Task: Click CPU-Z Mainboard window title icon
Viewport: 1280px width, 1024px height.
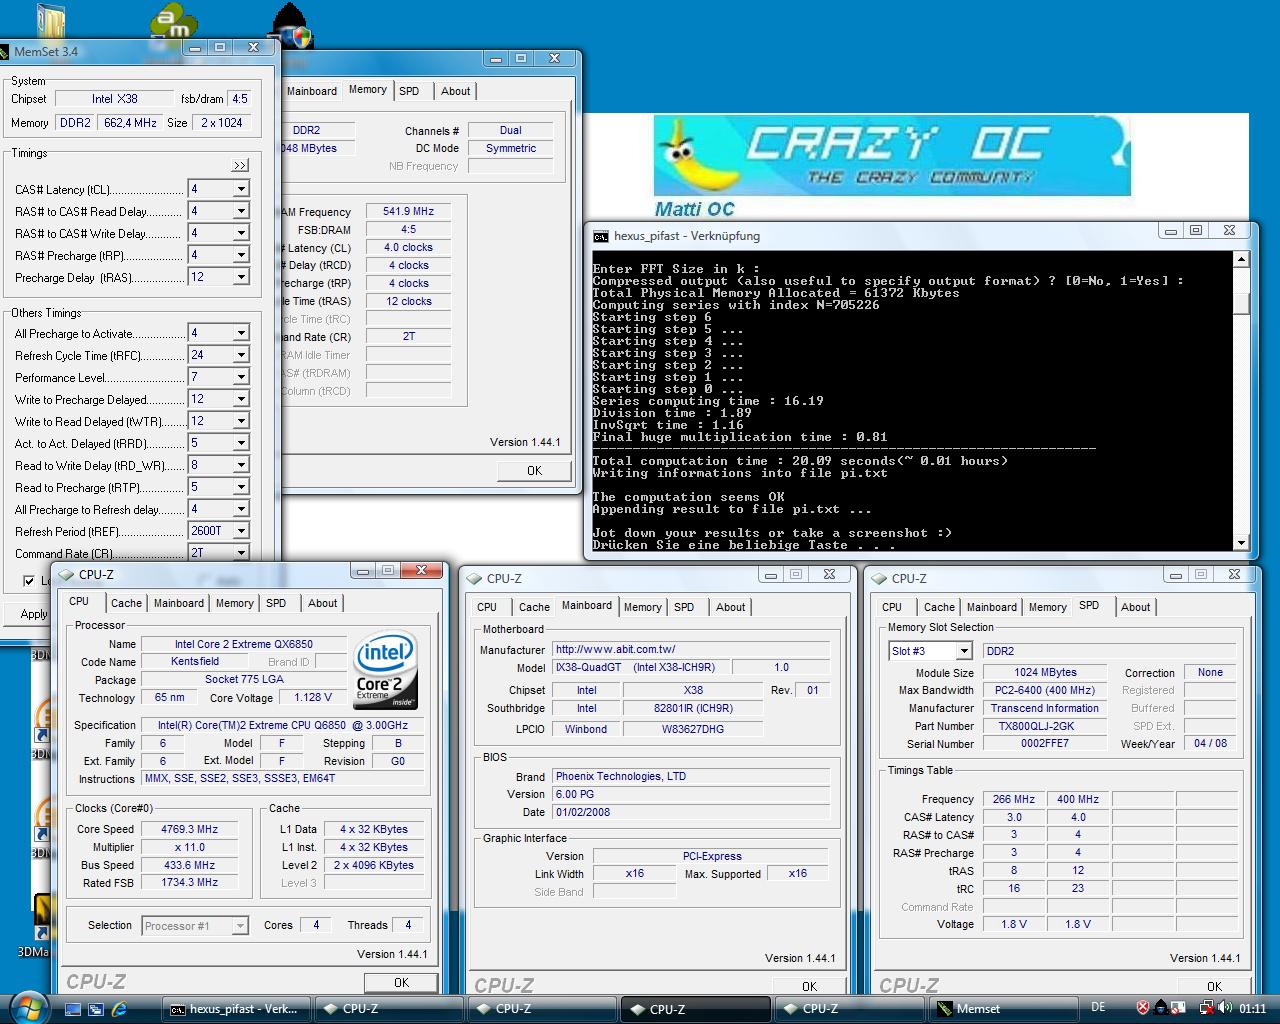Action: pyautogui.click(x=475, y=578)
